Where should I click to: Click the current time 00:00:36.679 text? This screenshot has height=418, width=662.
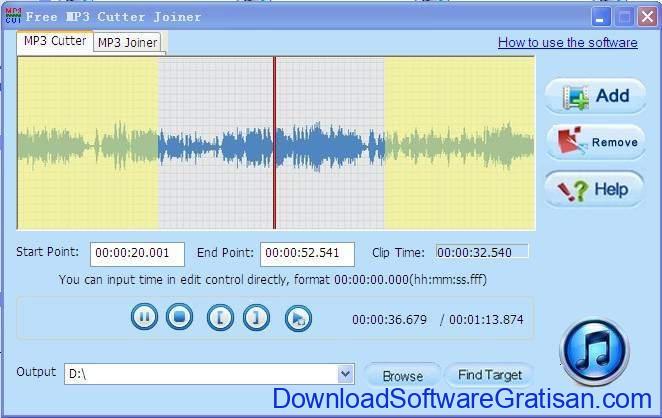pyautogui.click(x=389, y=320)
